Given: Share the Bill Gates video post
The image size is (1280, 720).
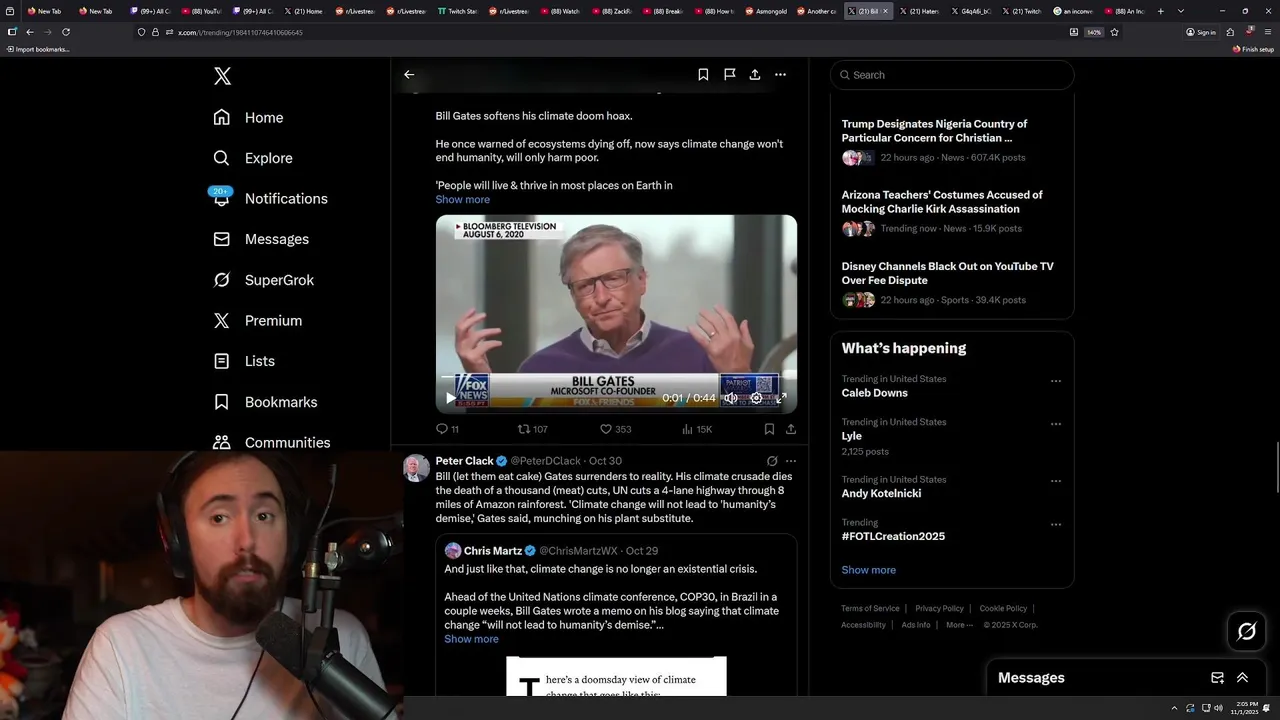Looking at the screenshot, I should [791, 429].
